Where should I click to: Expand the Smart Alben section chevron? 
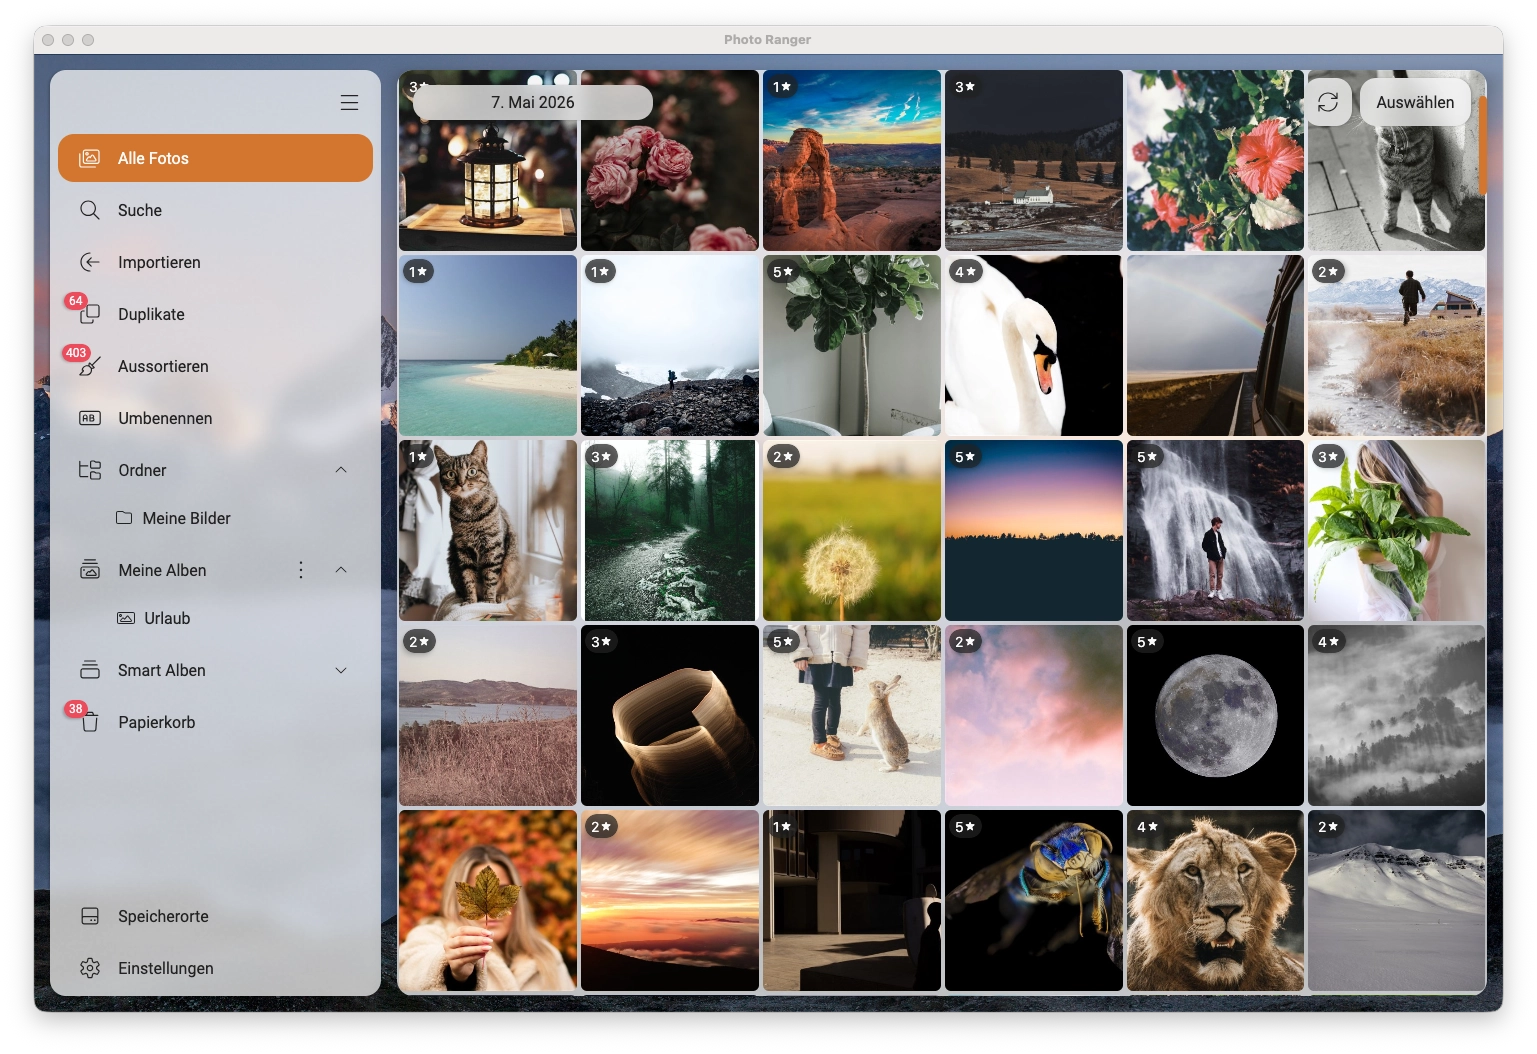(341, 670)
